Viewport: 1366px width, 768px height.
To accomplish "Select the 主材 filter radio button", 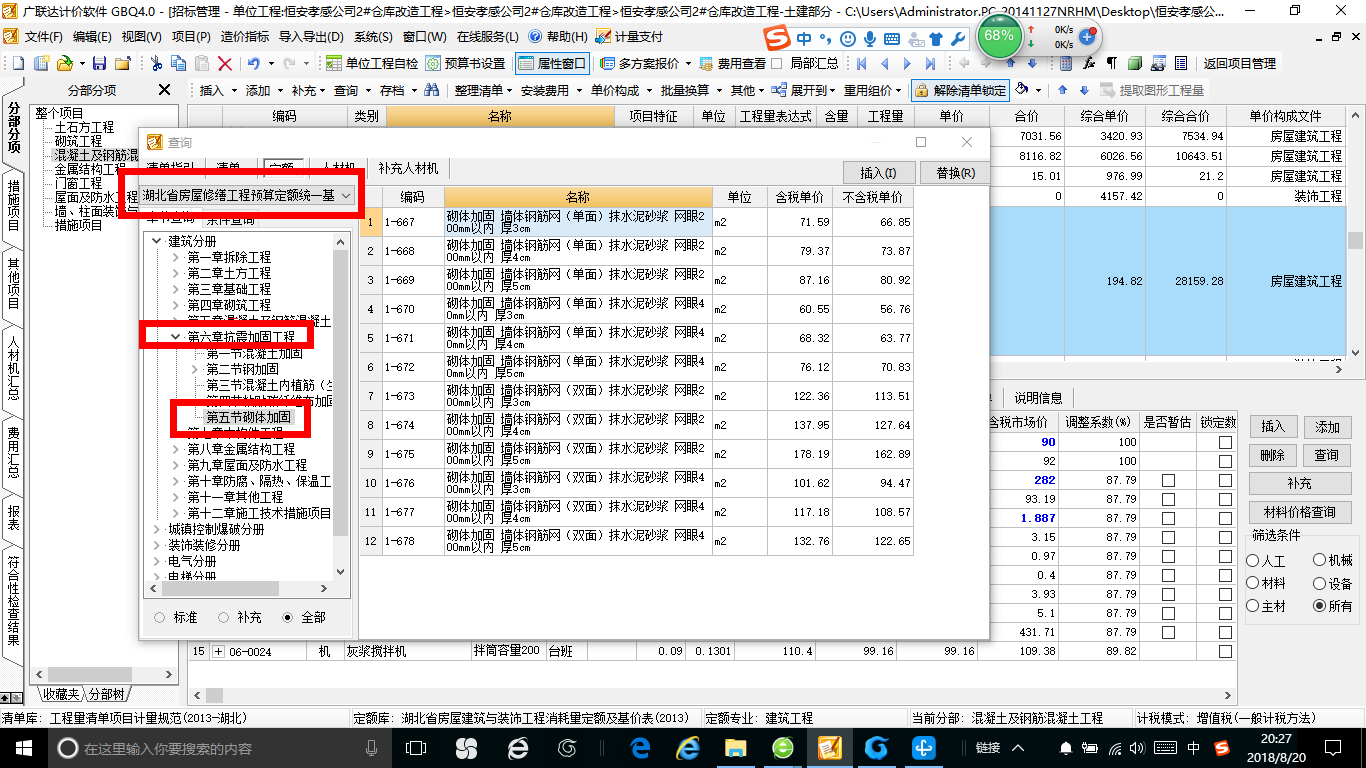I will tap(1253, 606).
